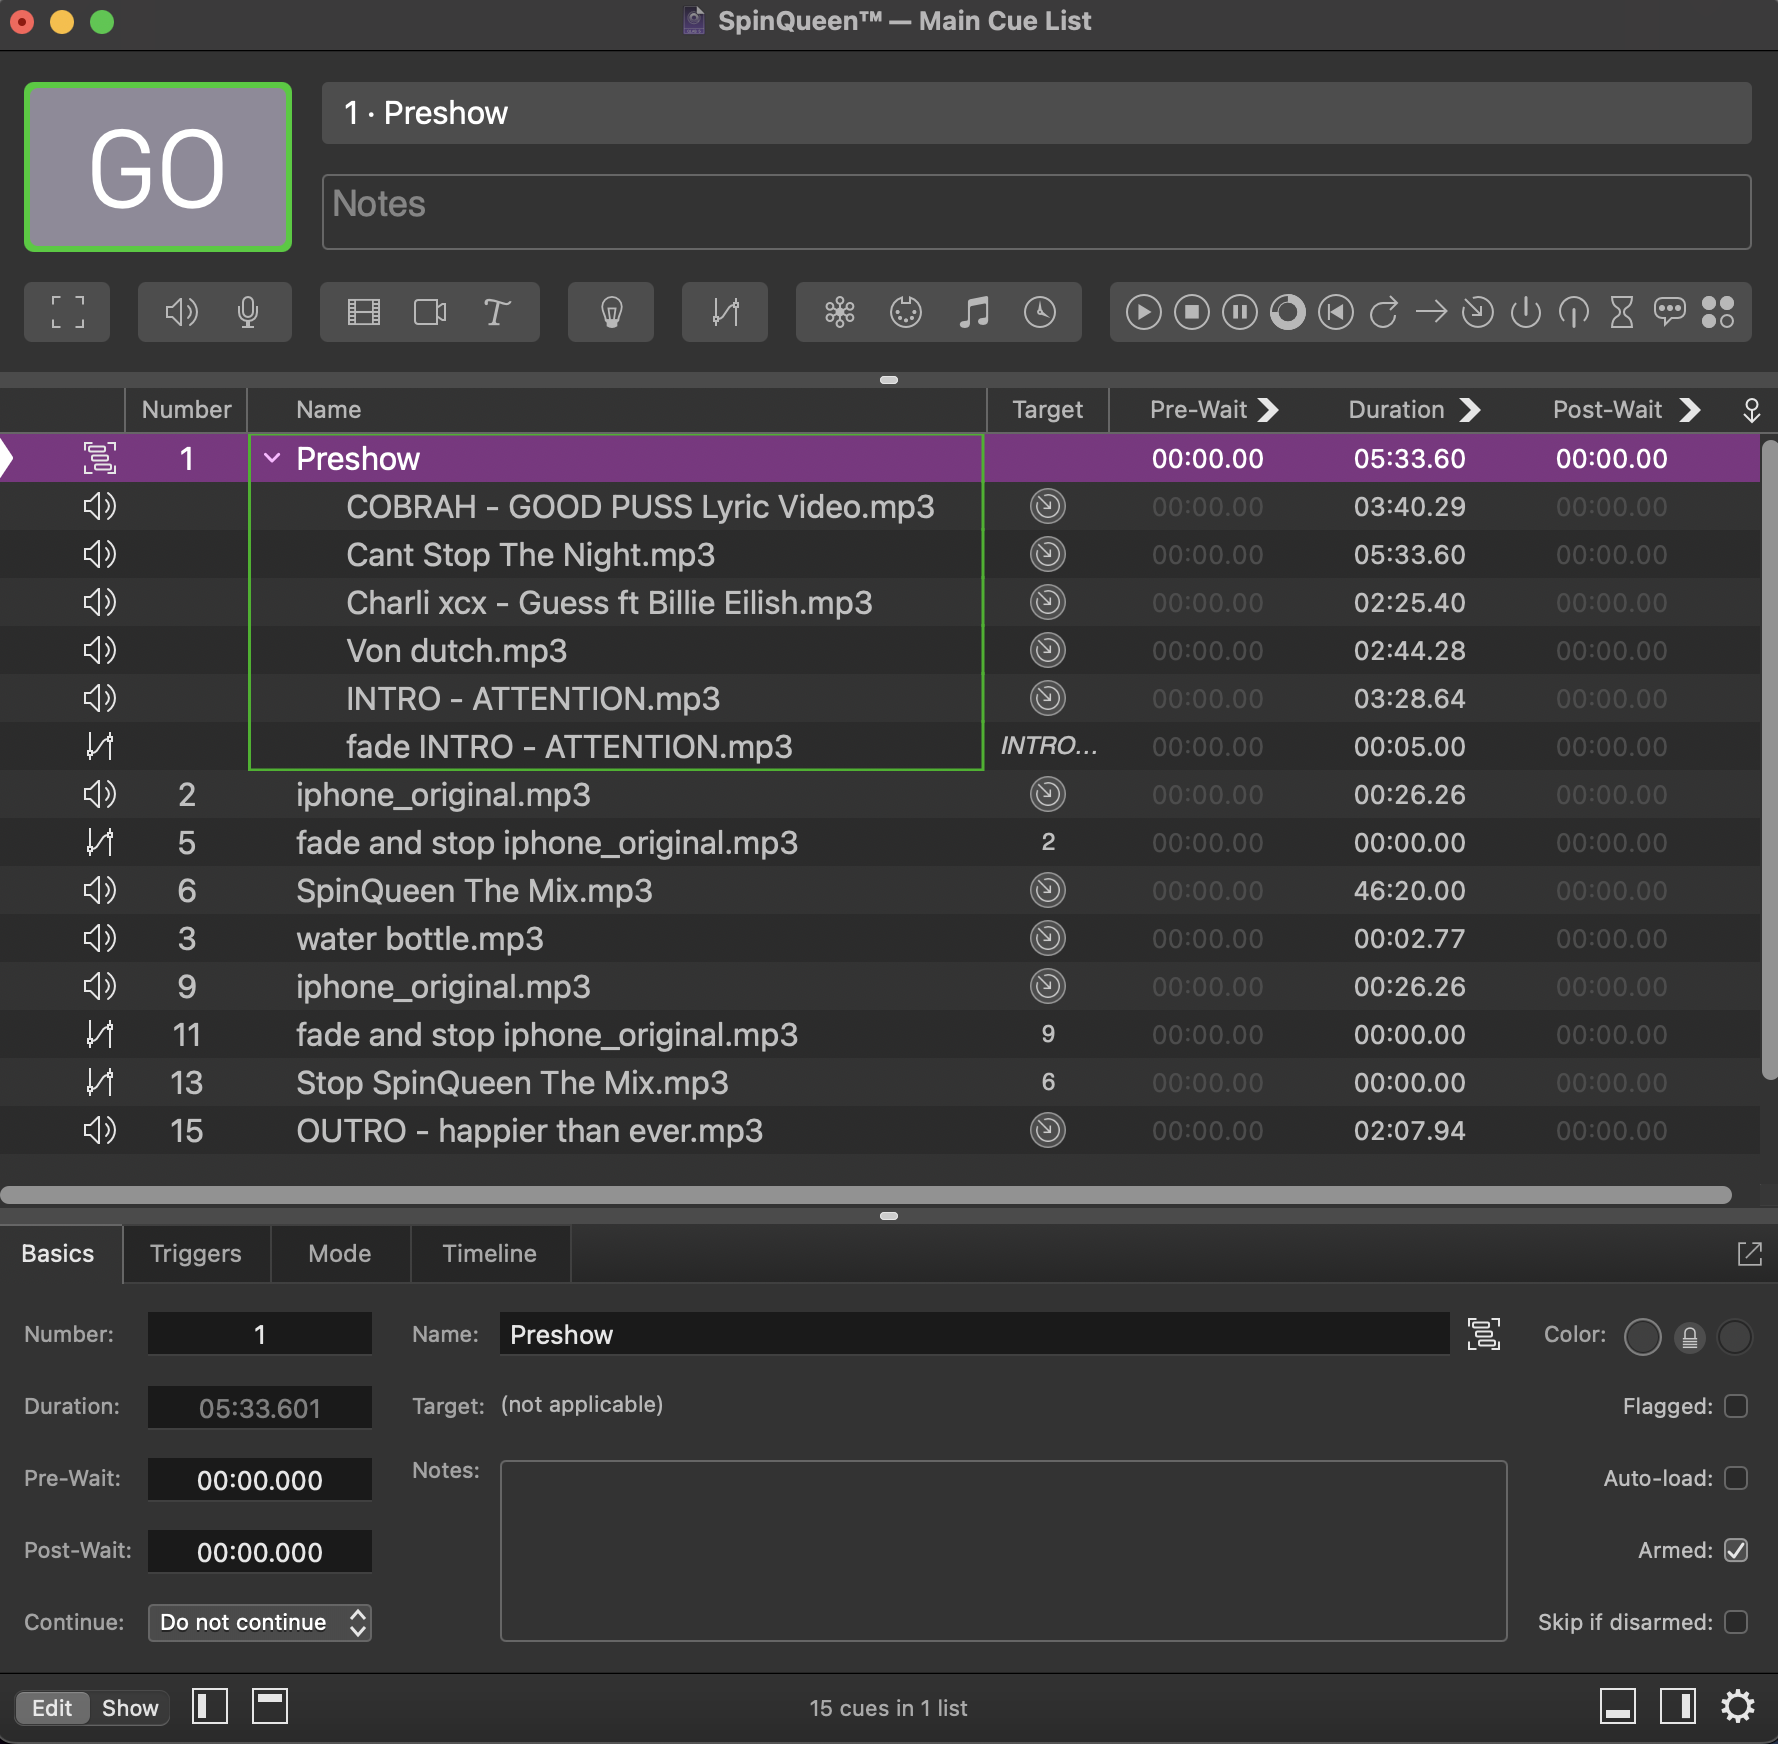The image size is (1778, 1744).
Task: Expand the Pre-Wait column arrow
Action: [x=1268, y=410]
